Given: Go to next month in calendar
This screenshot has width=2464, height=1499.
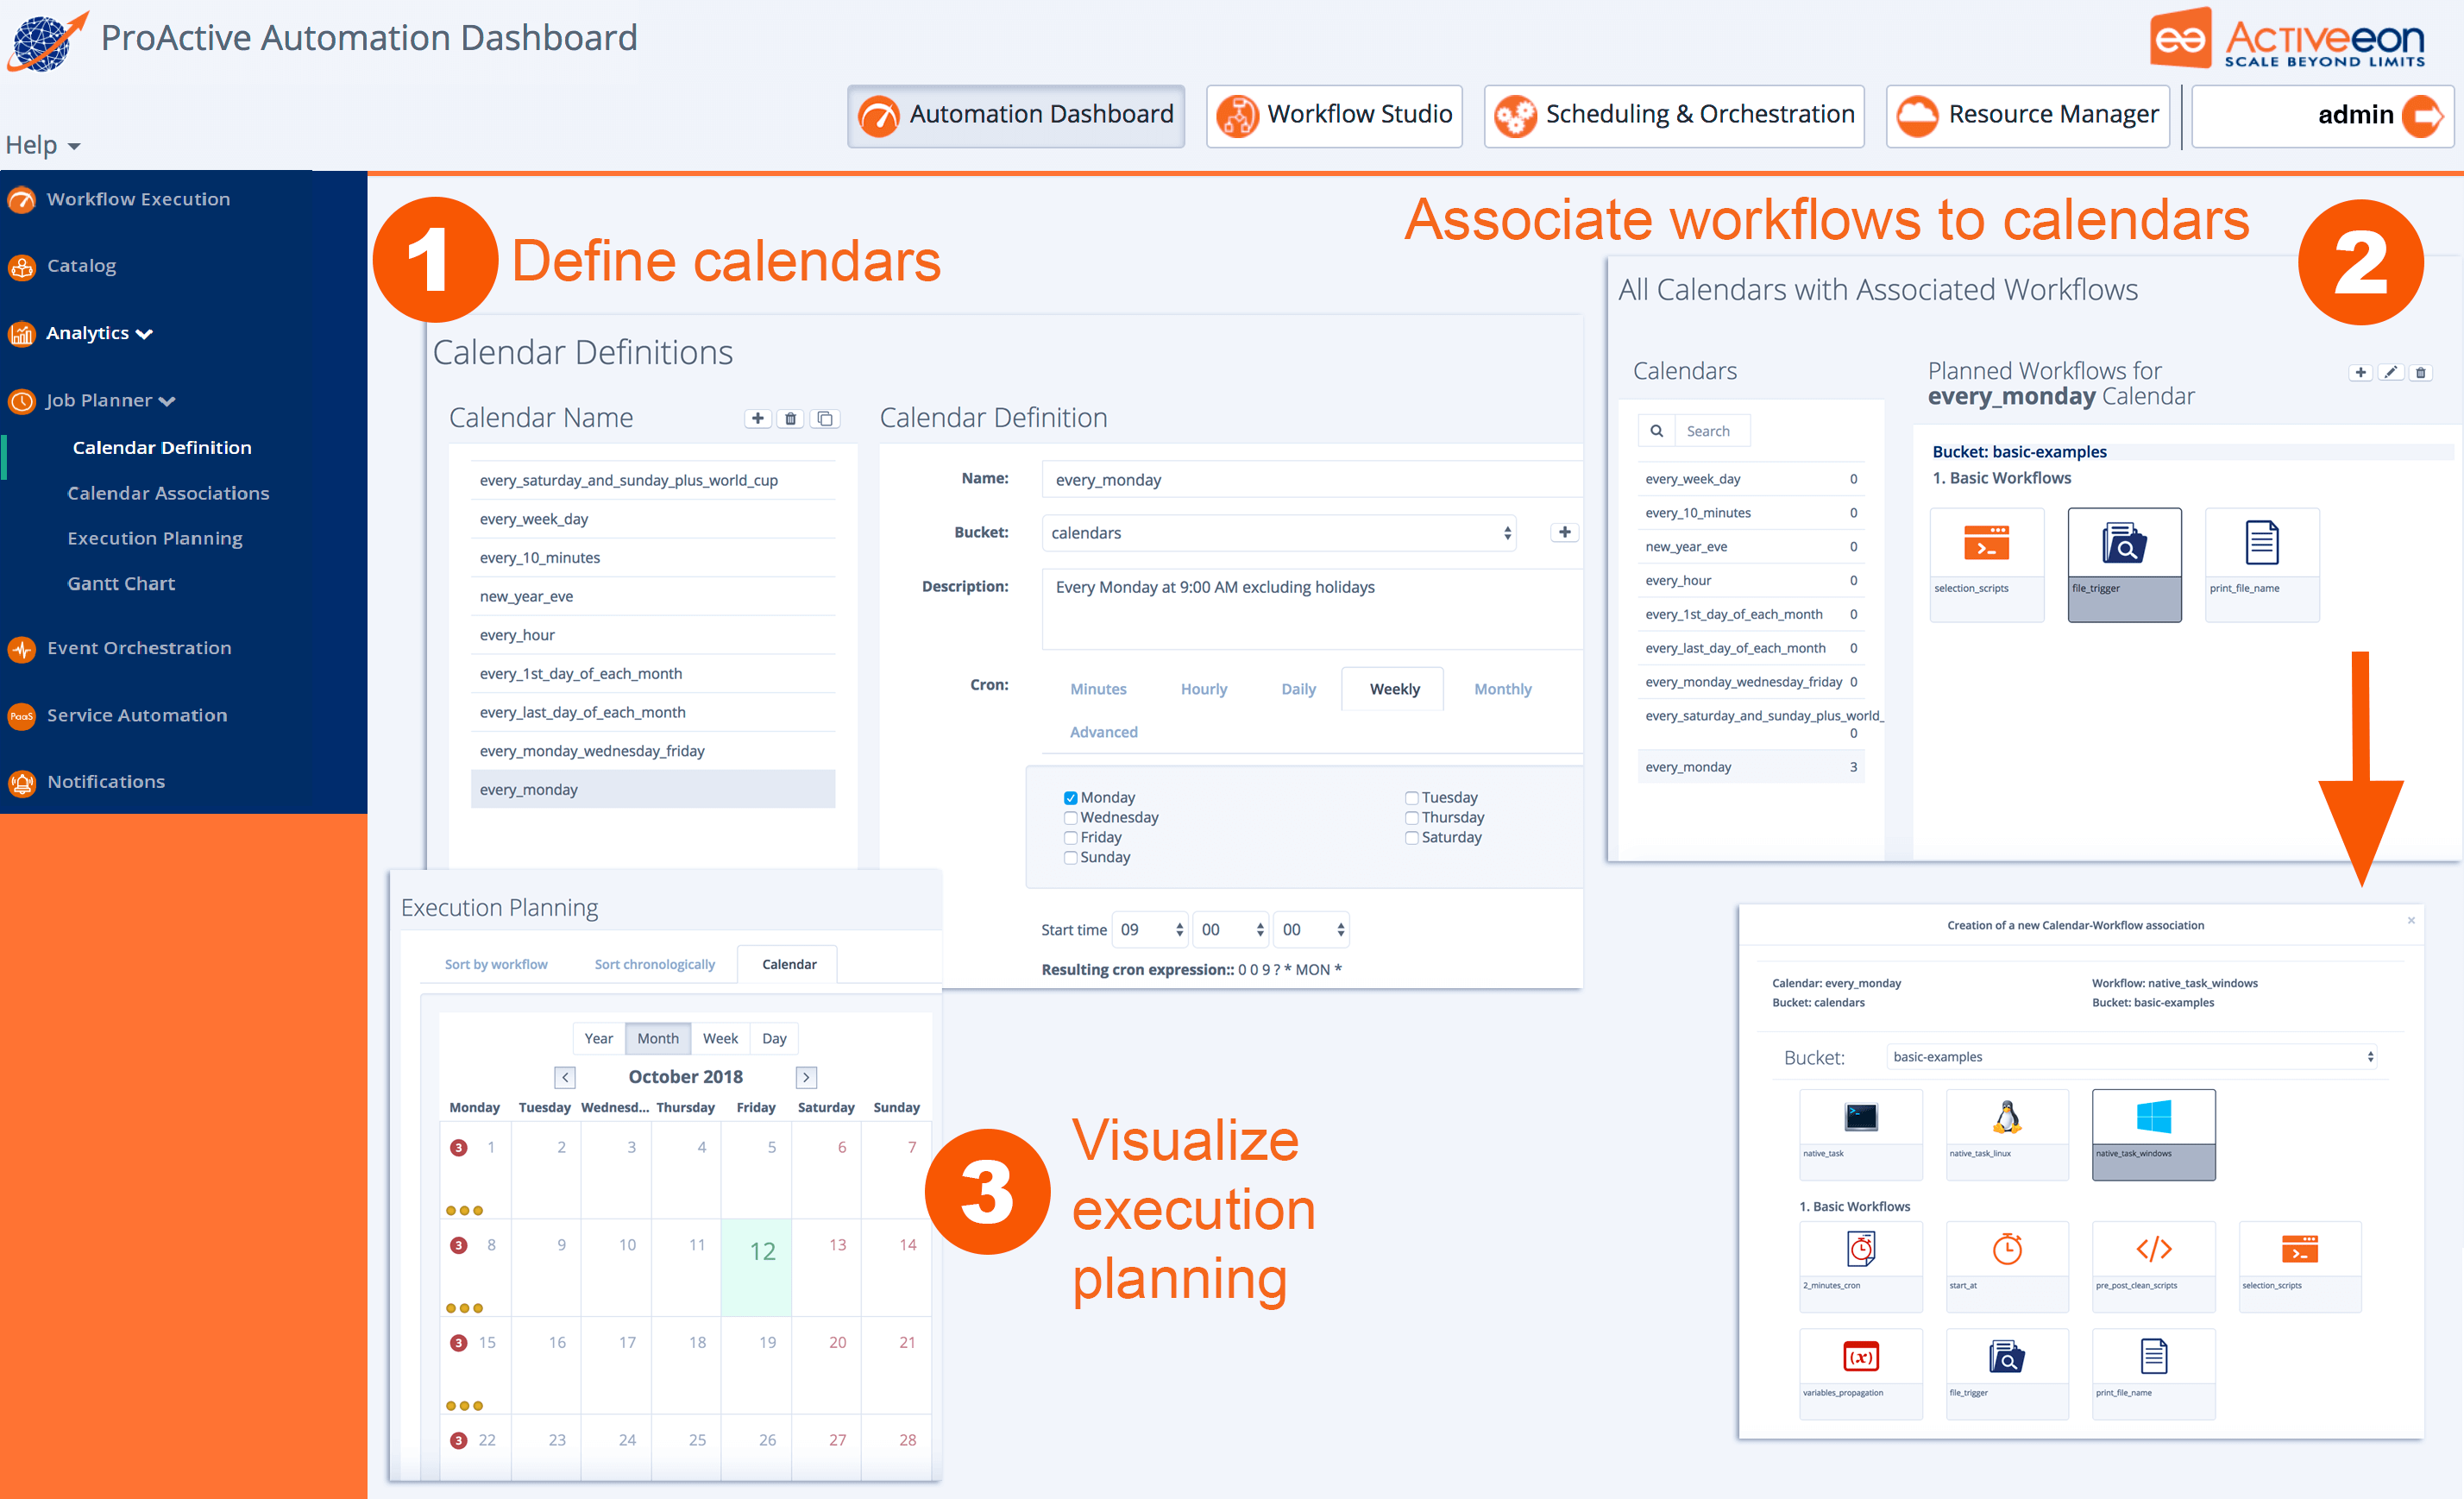Looking at the screenshot, I should pos(806,1077).
